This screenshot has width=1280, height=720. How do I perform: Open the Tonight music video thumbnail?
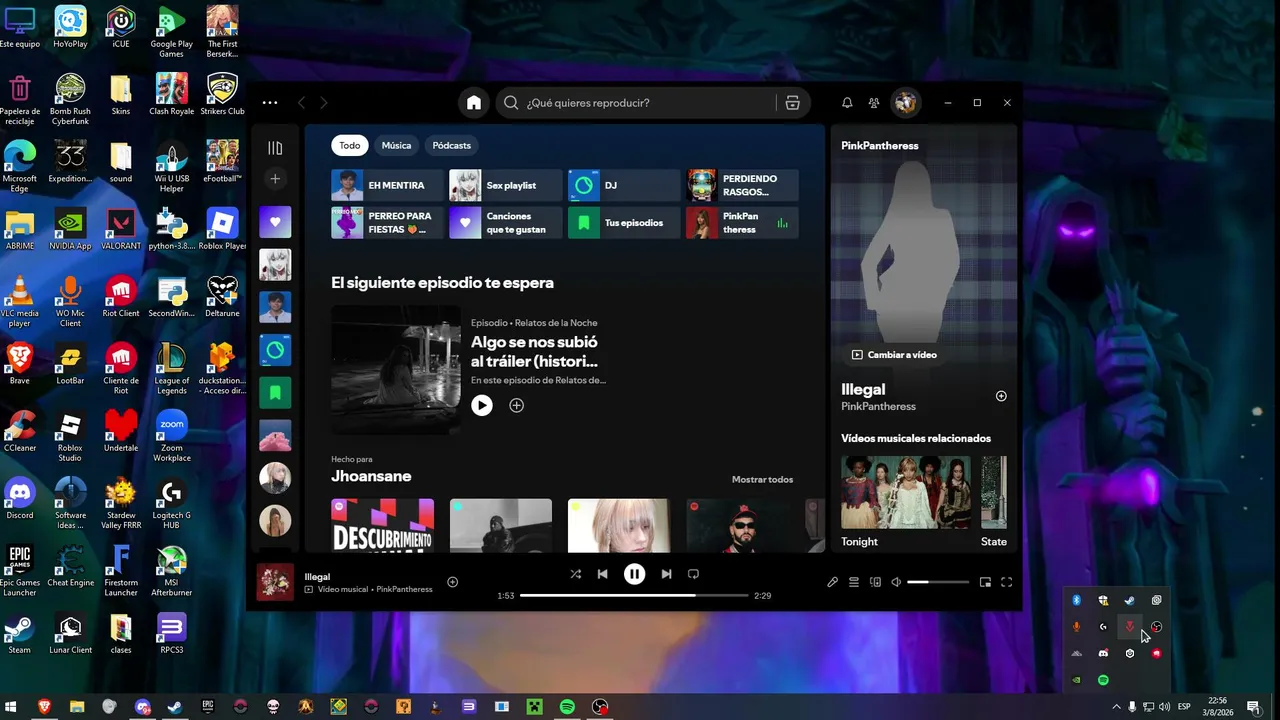point(906,492)
